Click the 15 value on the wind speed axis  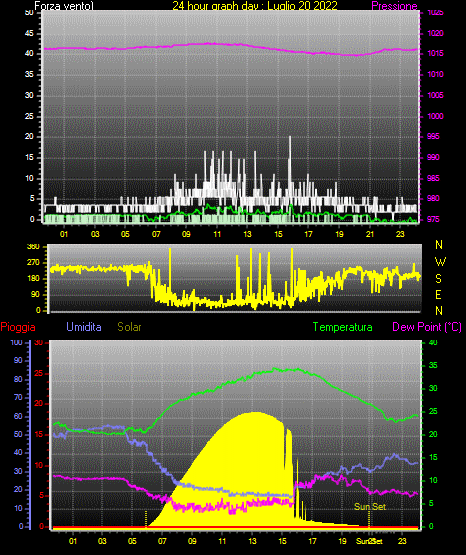click(29, 157)
